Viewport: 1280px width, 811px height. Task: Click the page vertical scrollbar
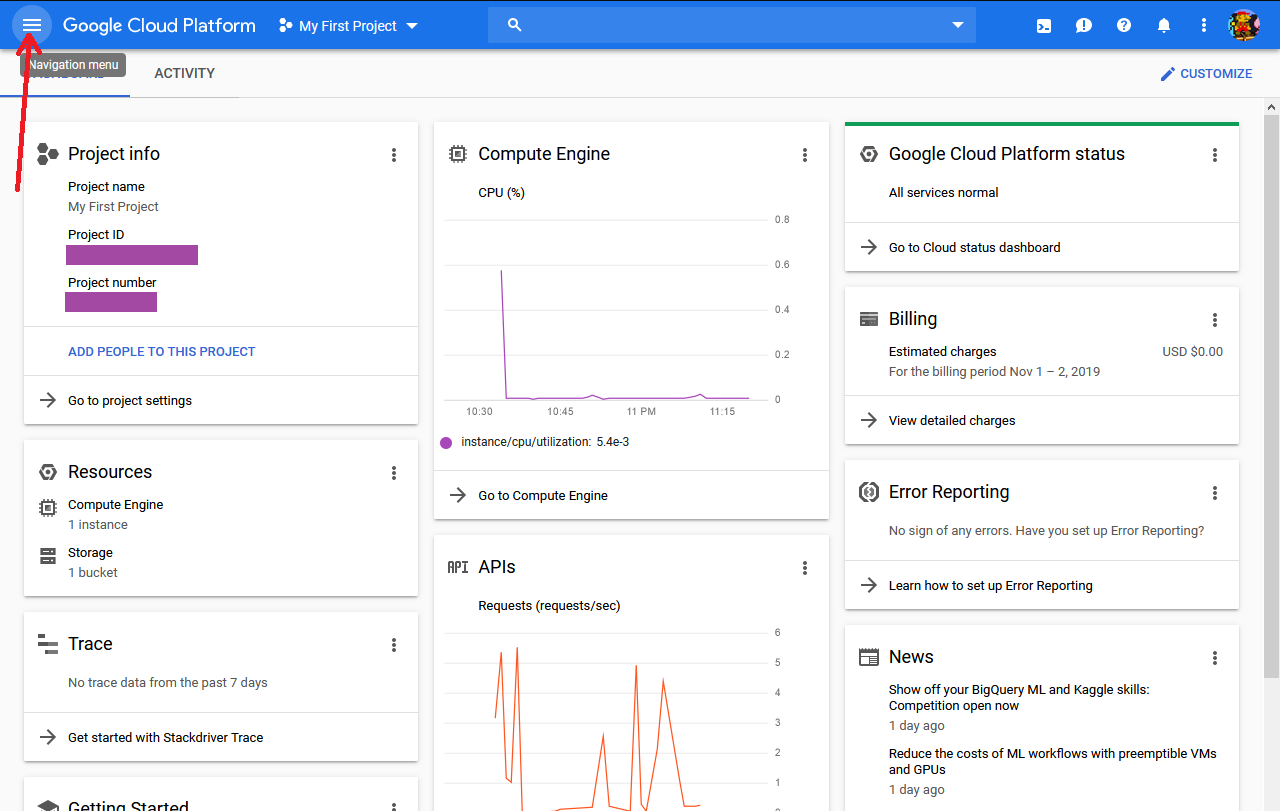tap(1271, 395)
